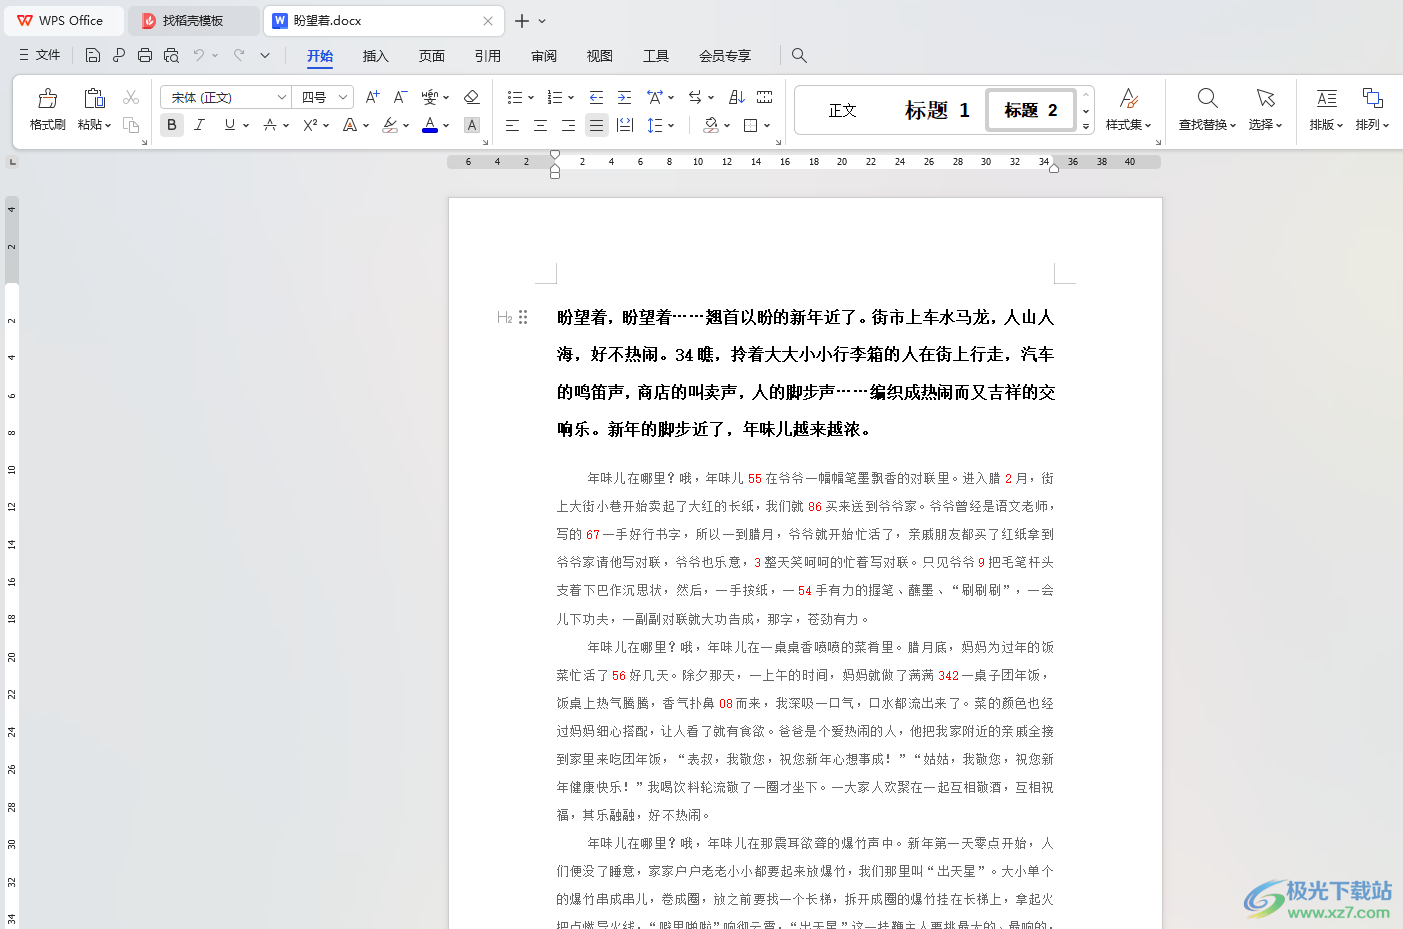Align text left

[512, 125]
